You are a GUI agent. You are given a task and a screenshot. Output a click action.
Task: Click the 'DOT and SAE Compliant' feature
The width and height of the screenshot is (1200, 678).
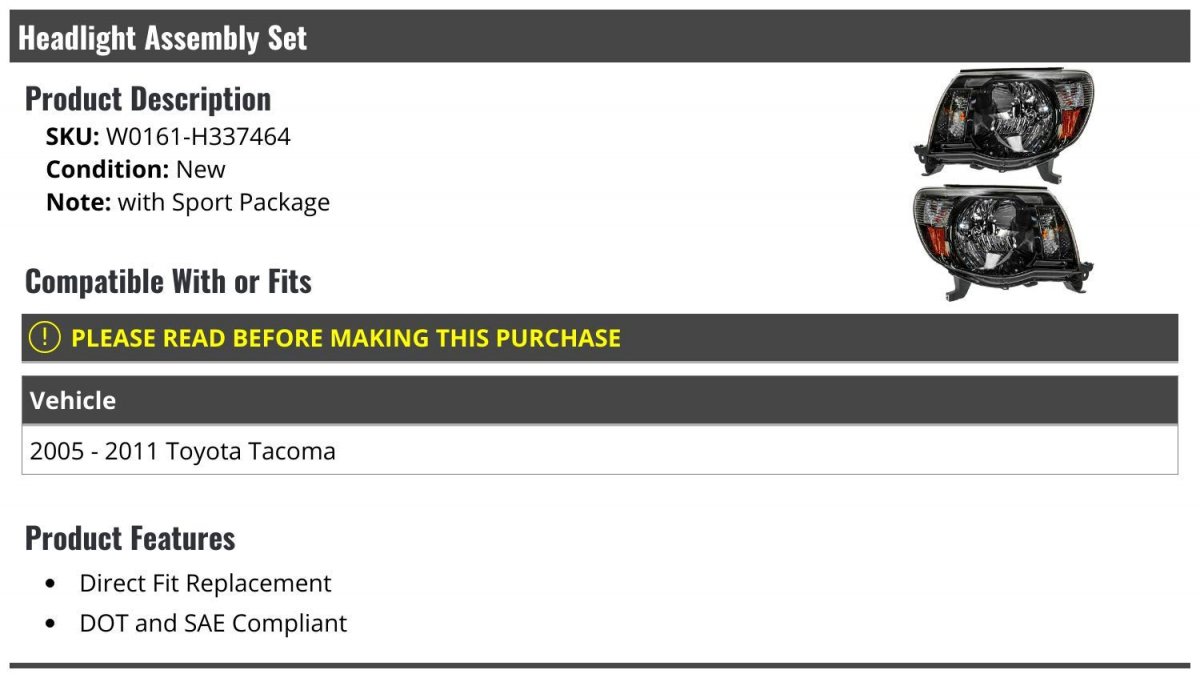pos(213,623)
